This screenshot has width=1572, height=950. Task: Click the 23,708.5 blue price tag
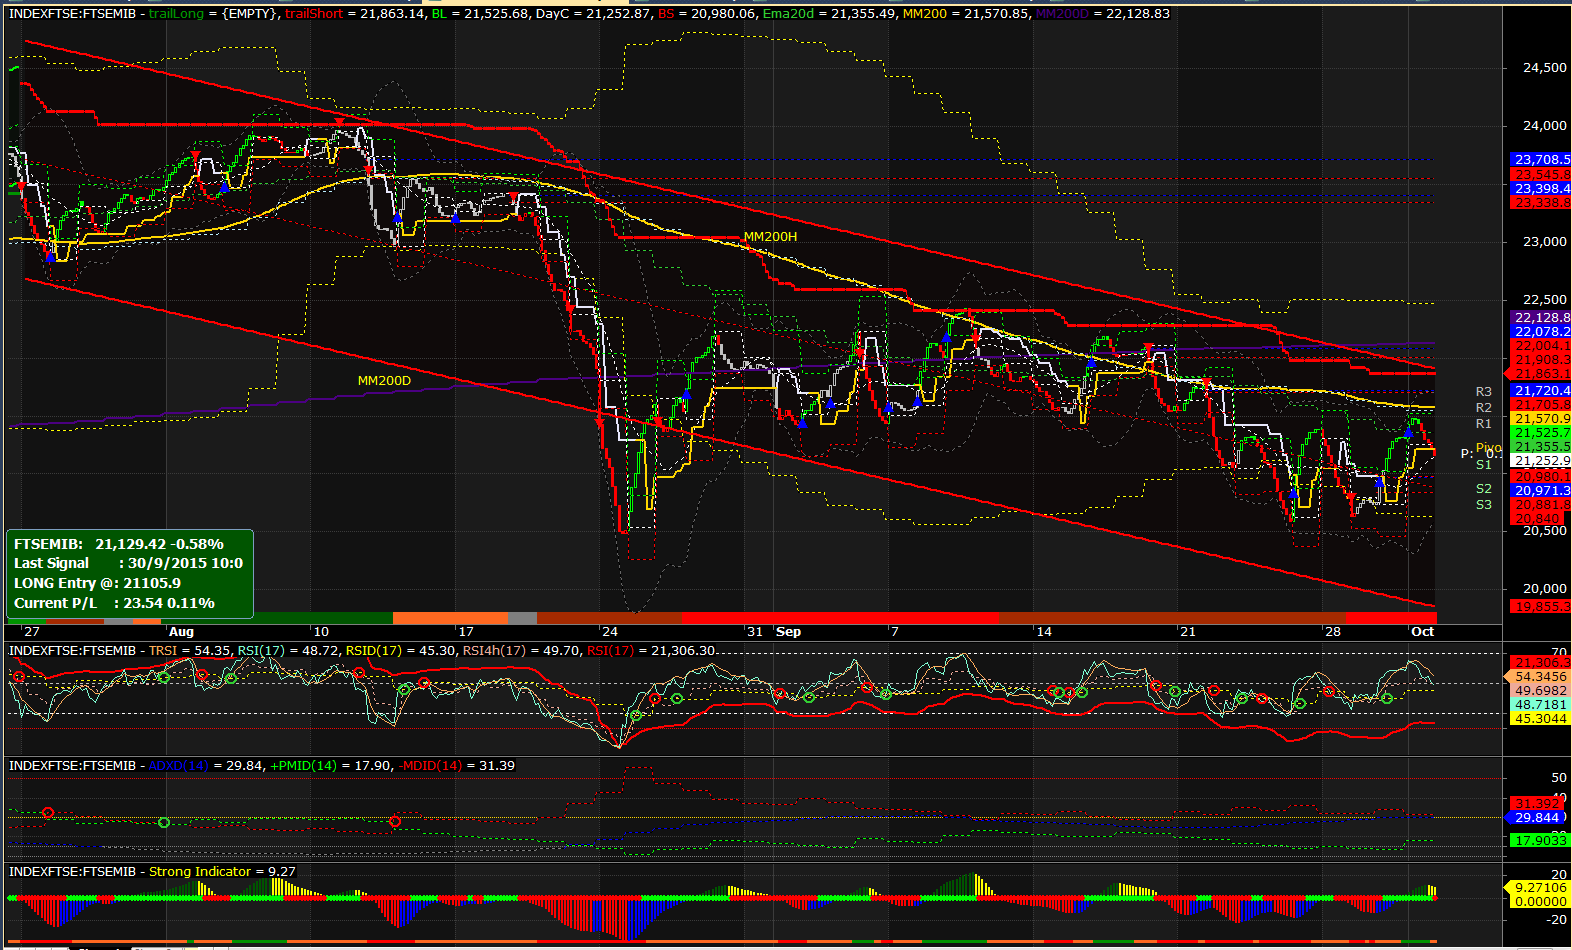tap(1541, 160)
